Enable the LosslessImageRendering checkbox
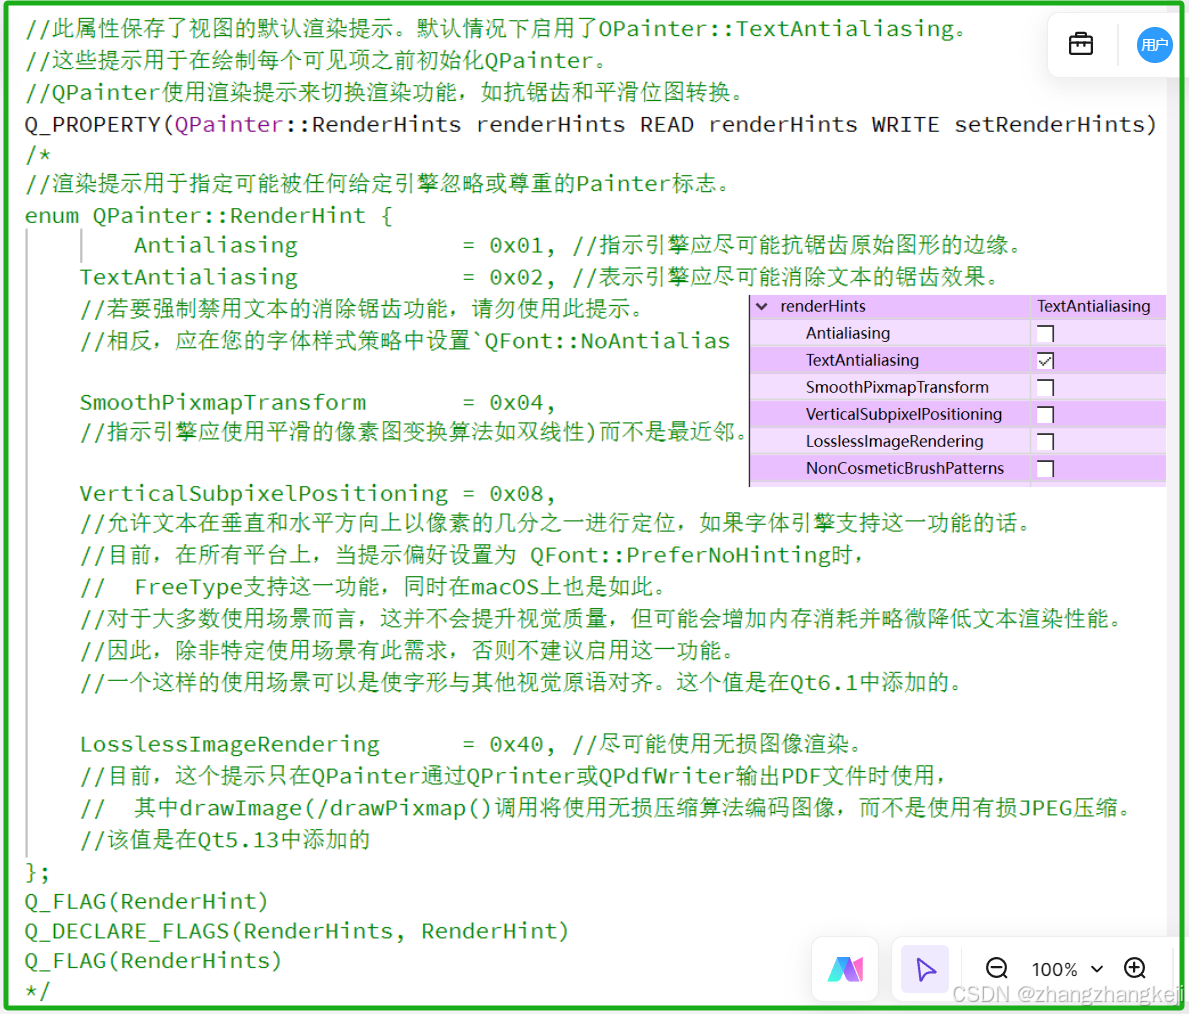The image size is (1189, 1014). [x=1045, y=441]
